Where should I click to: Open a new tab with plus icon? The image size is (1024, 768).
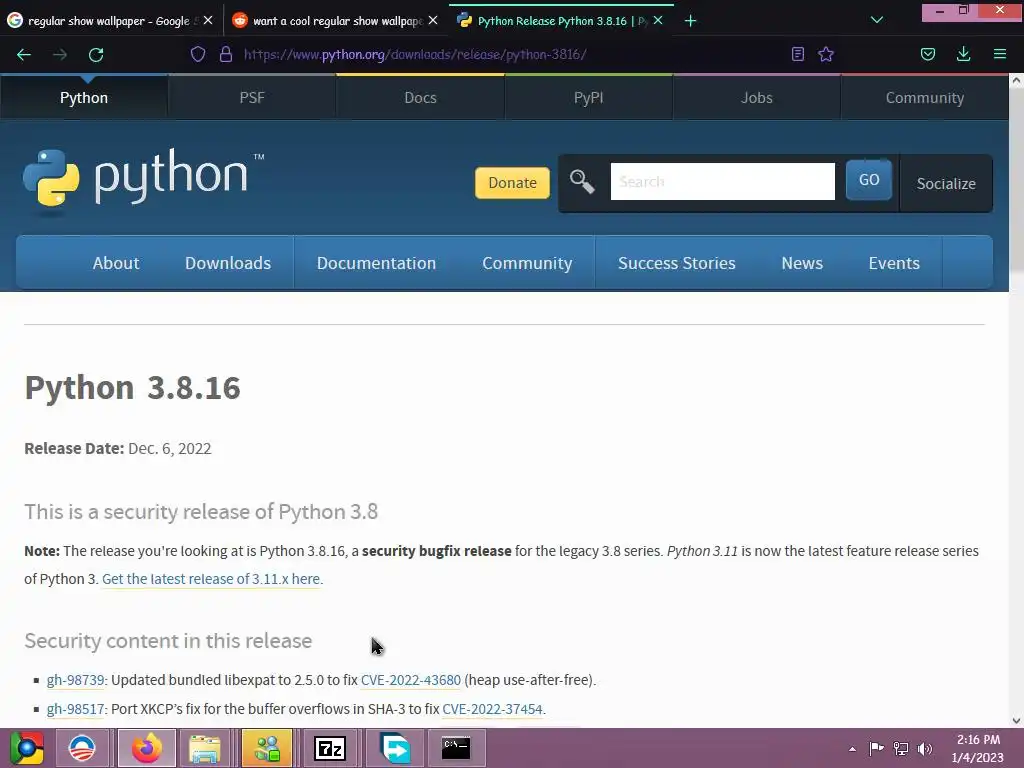(690, 21)
